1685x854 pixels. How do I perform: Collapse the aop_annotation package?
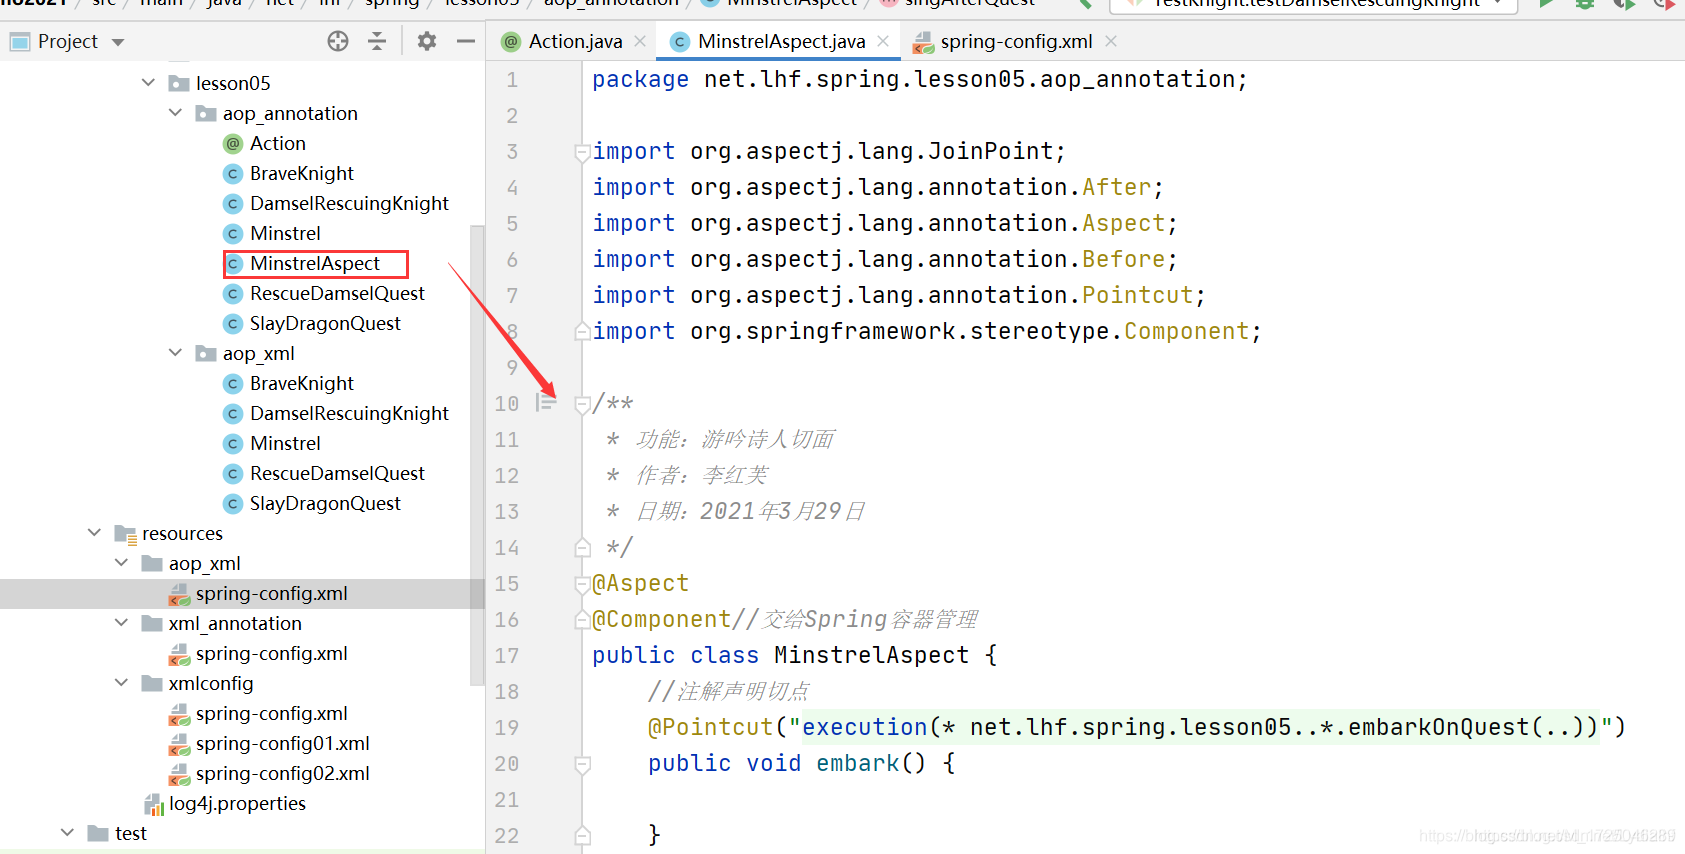click(175, 112)
